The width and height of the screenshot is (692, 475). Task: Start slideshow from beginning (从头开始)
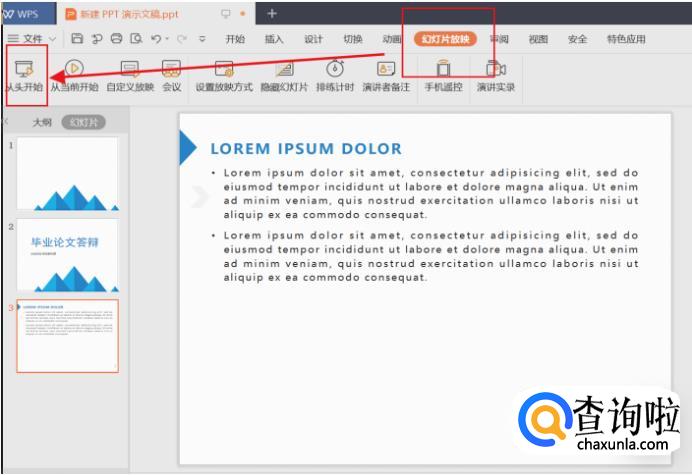point(25,76)
